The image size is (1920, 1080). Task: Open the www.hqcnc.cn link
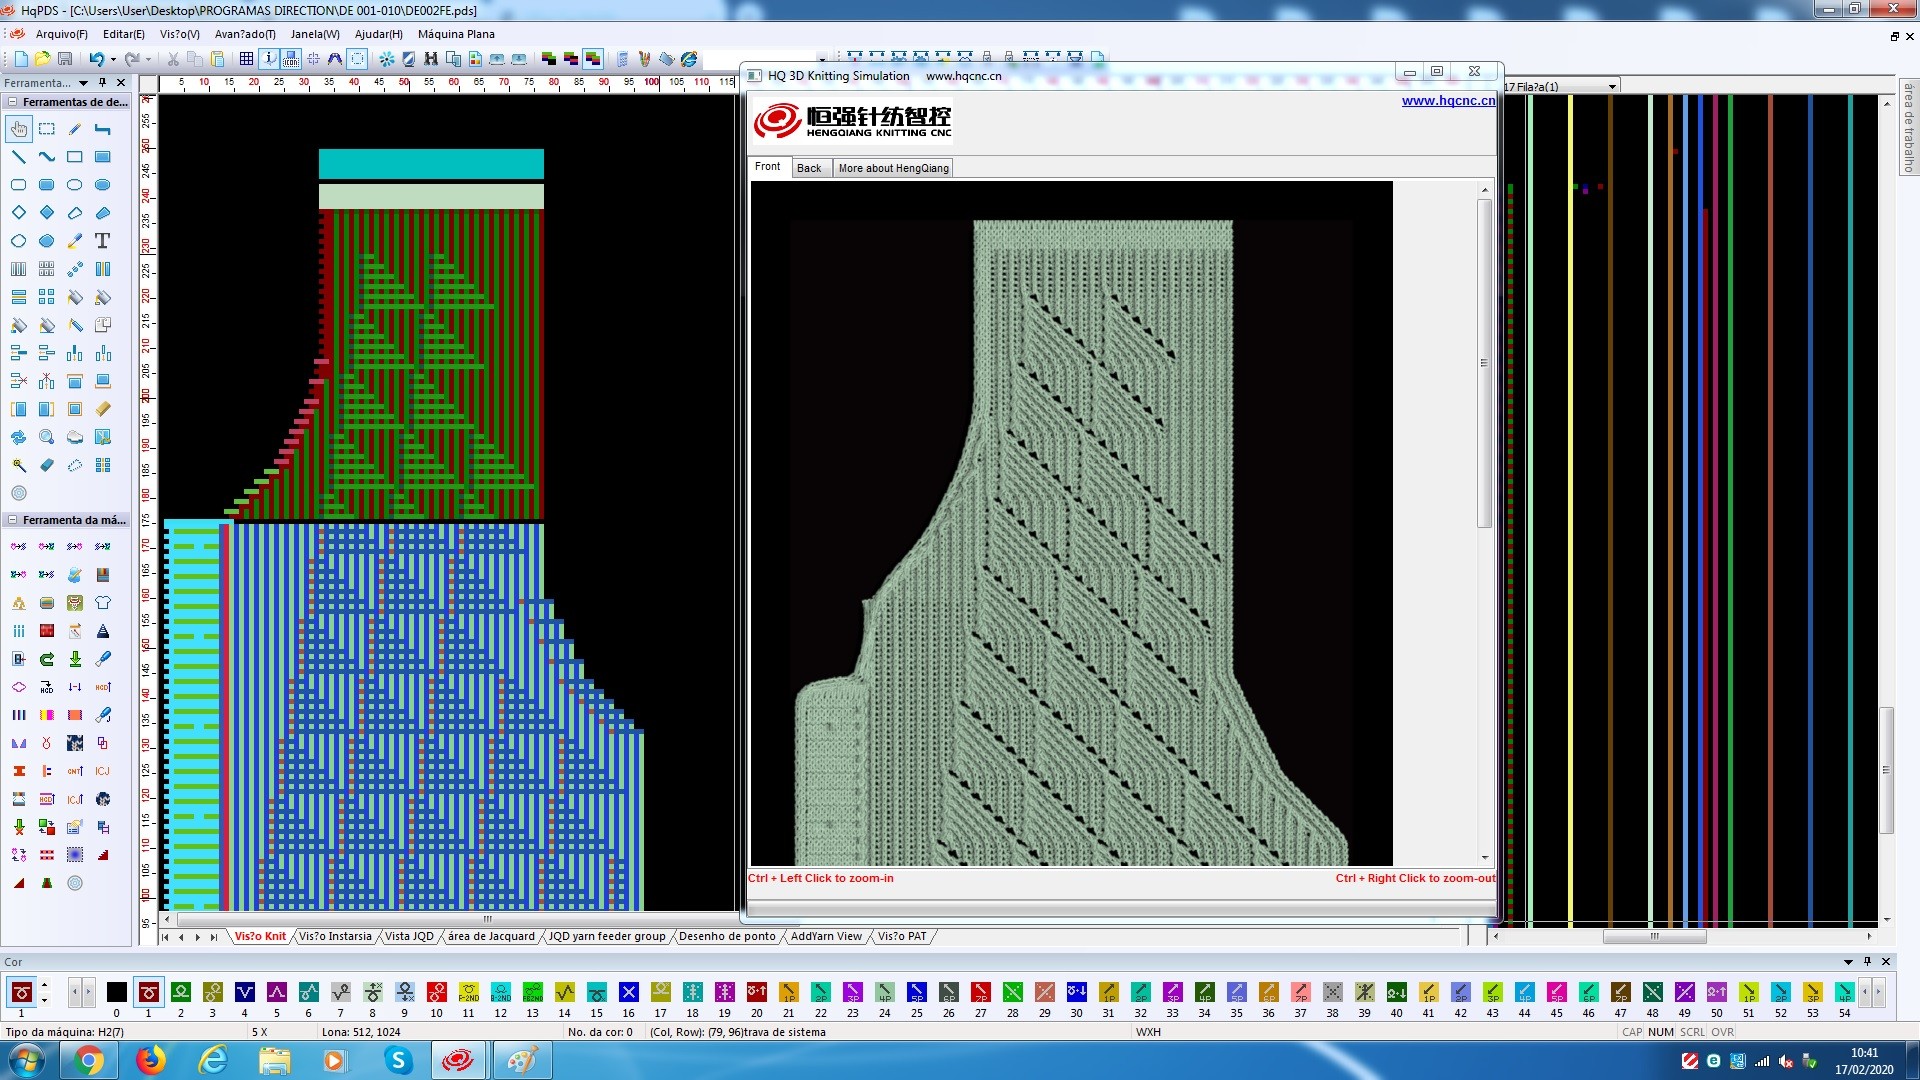point(1447,101)
